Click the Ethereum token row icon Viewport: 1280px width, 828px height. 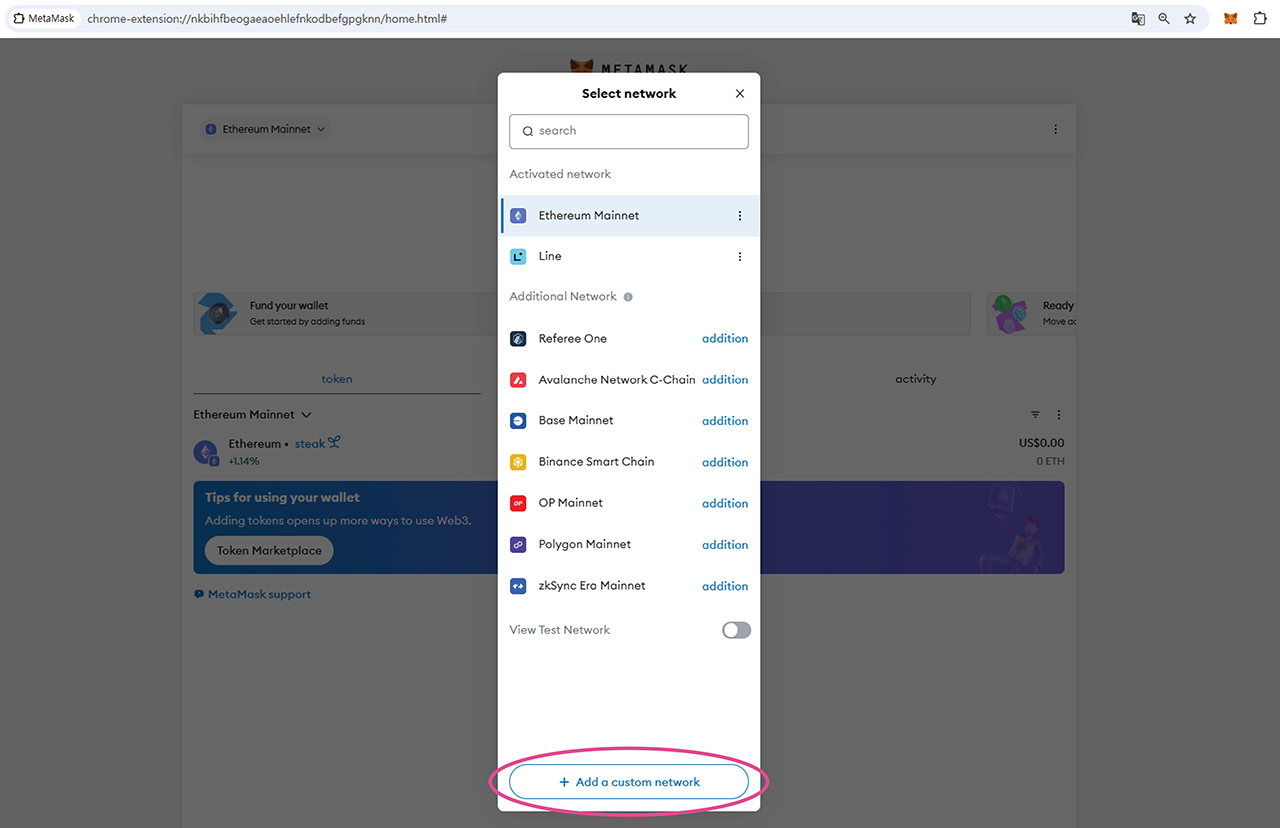pos(206,452)
